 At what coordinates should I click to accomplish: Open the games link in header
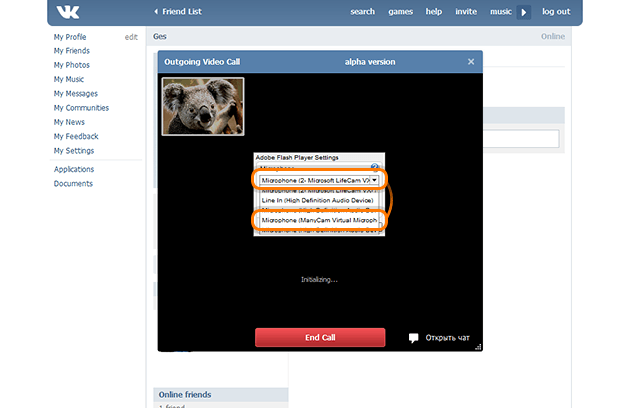coord(401,12)
